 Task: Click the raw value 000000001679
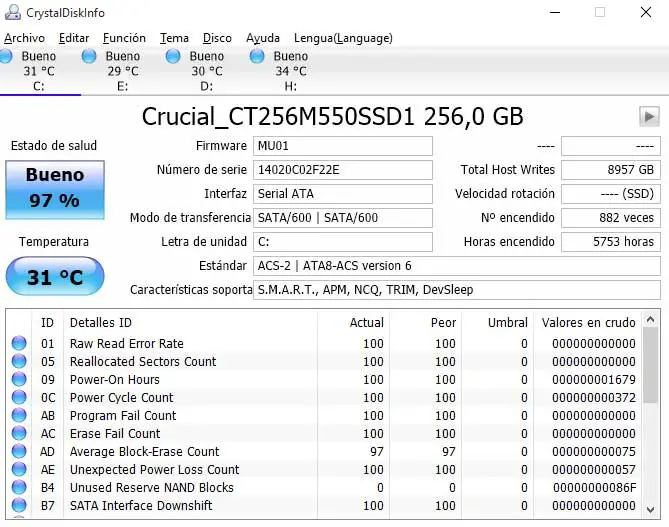593,379
